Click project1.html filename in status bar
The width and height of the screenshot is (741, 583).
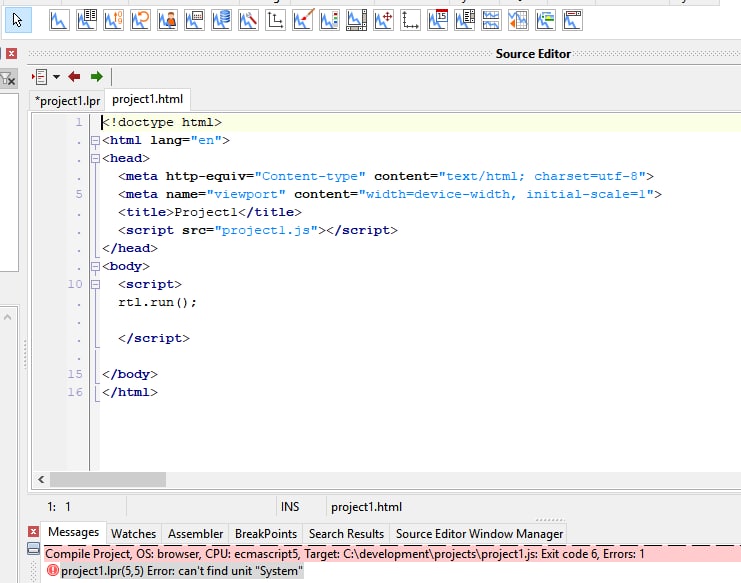[x=366, y=507]
